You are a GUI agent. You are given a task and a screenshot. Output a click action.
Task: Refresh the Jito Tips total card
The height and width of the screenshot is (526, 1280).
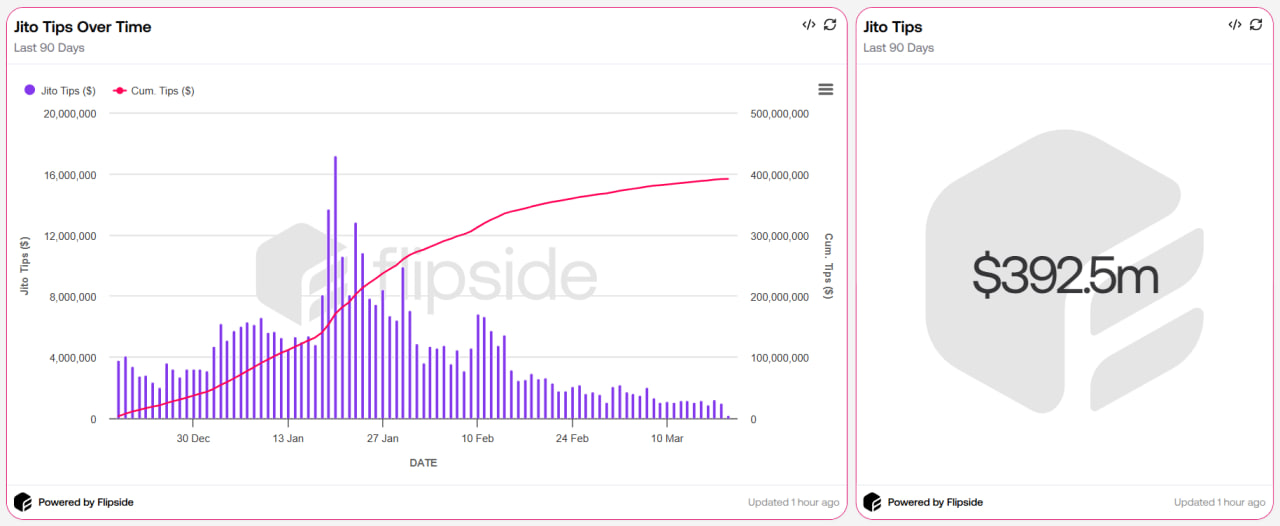[1256, 25]
